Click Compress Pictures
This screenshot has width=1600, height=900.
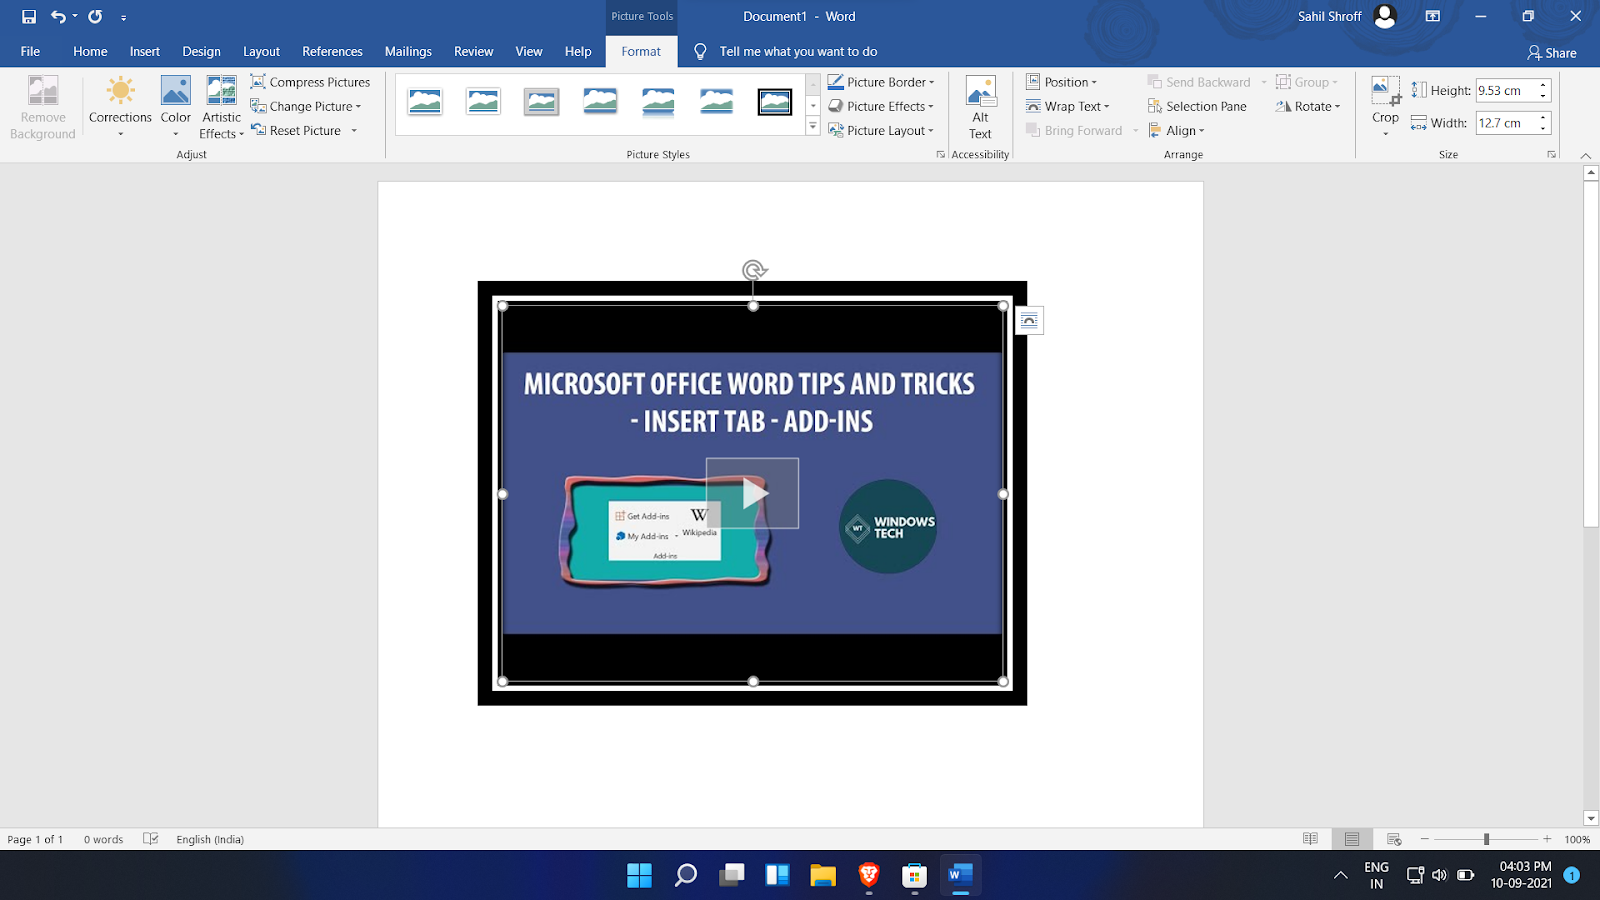310,82
